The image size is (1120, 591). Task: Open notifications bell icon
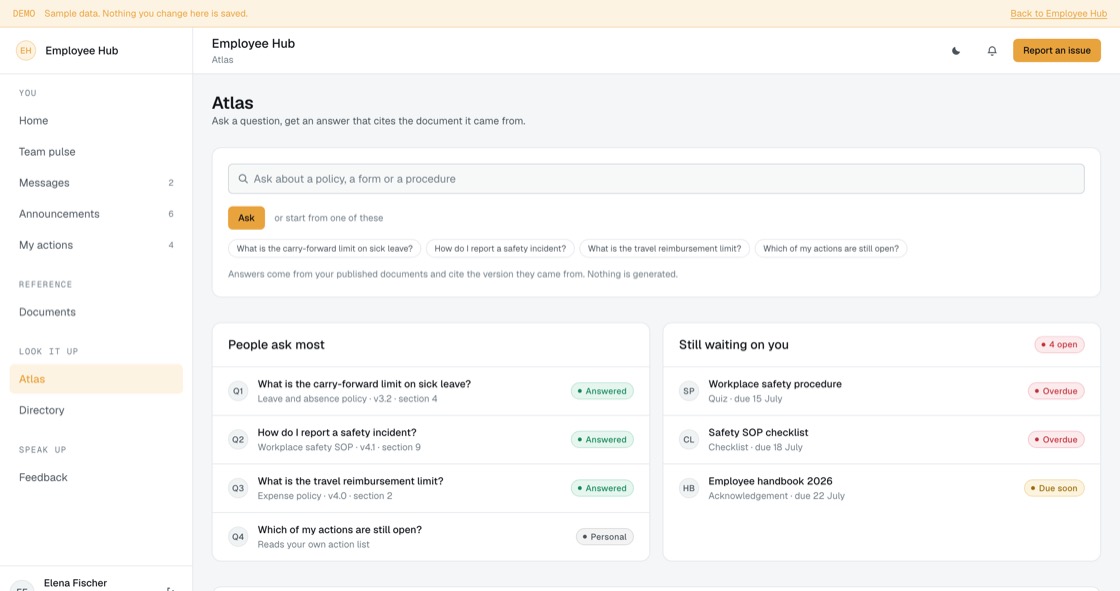(x=992, y=51)
